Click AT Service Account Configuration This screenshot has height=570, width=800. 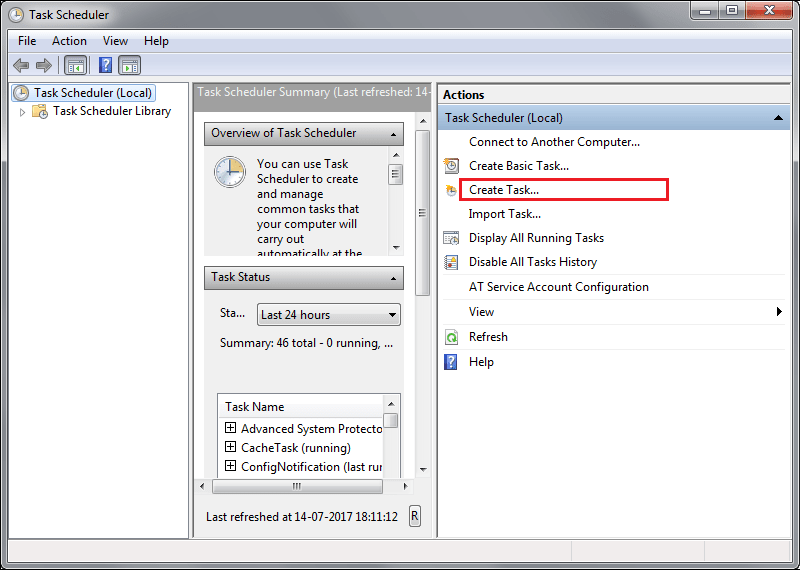(559, 287)
